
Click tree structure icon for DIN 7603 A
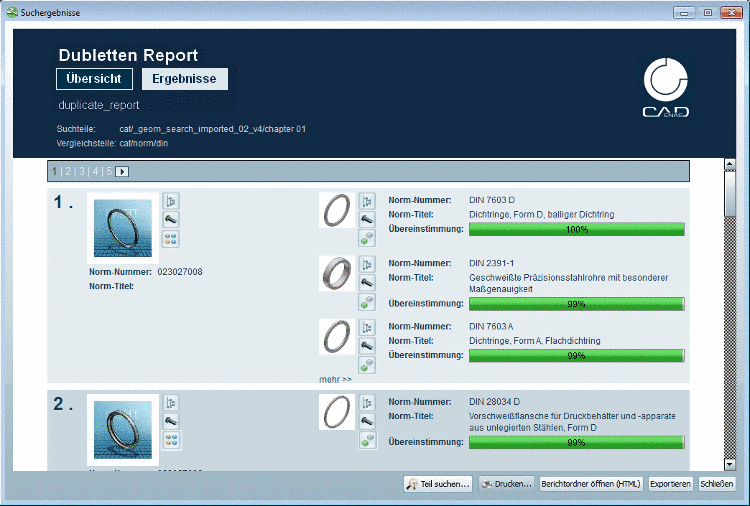pyautogui.click(x=367, y=328)
